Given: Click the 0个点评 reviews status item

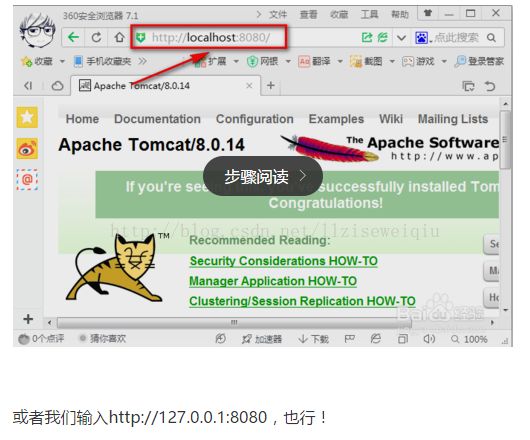Looking at the screenshot, I should click(41, 338).
